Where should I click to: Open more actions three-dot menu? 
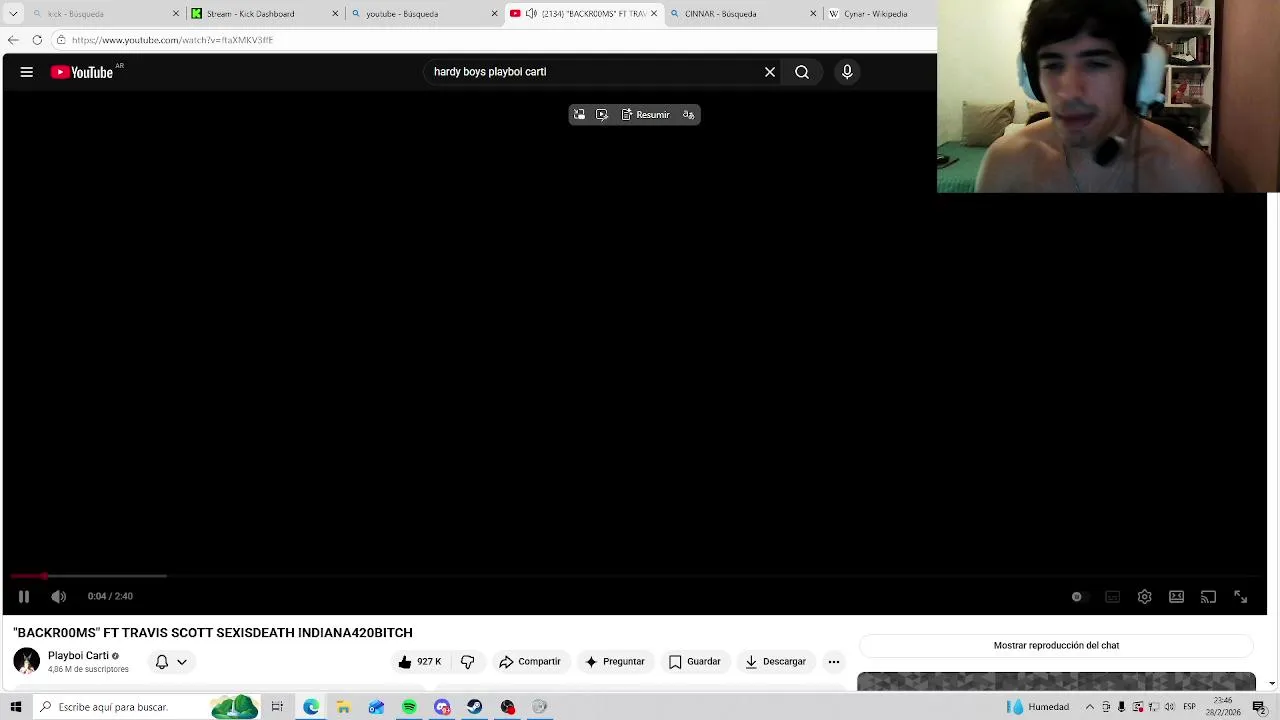[x=834, y=662]
